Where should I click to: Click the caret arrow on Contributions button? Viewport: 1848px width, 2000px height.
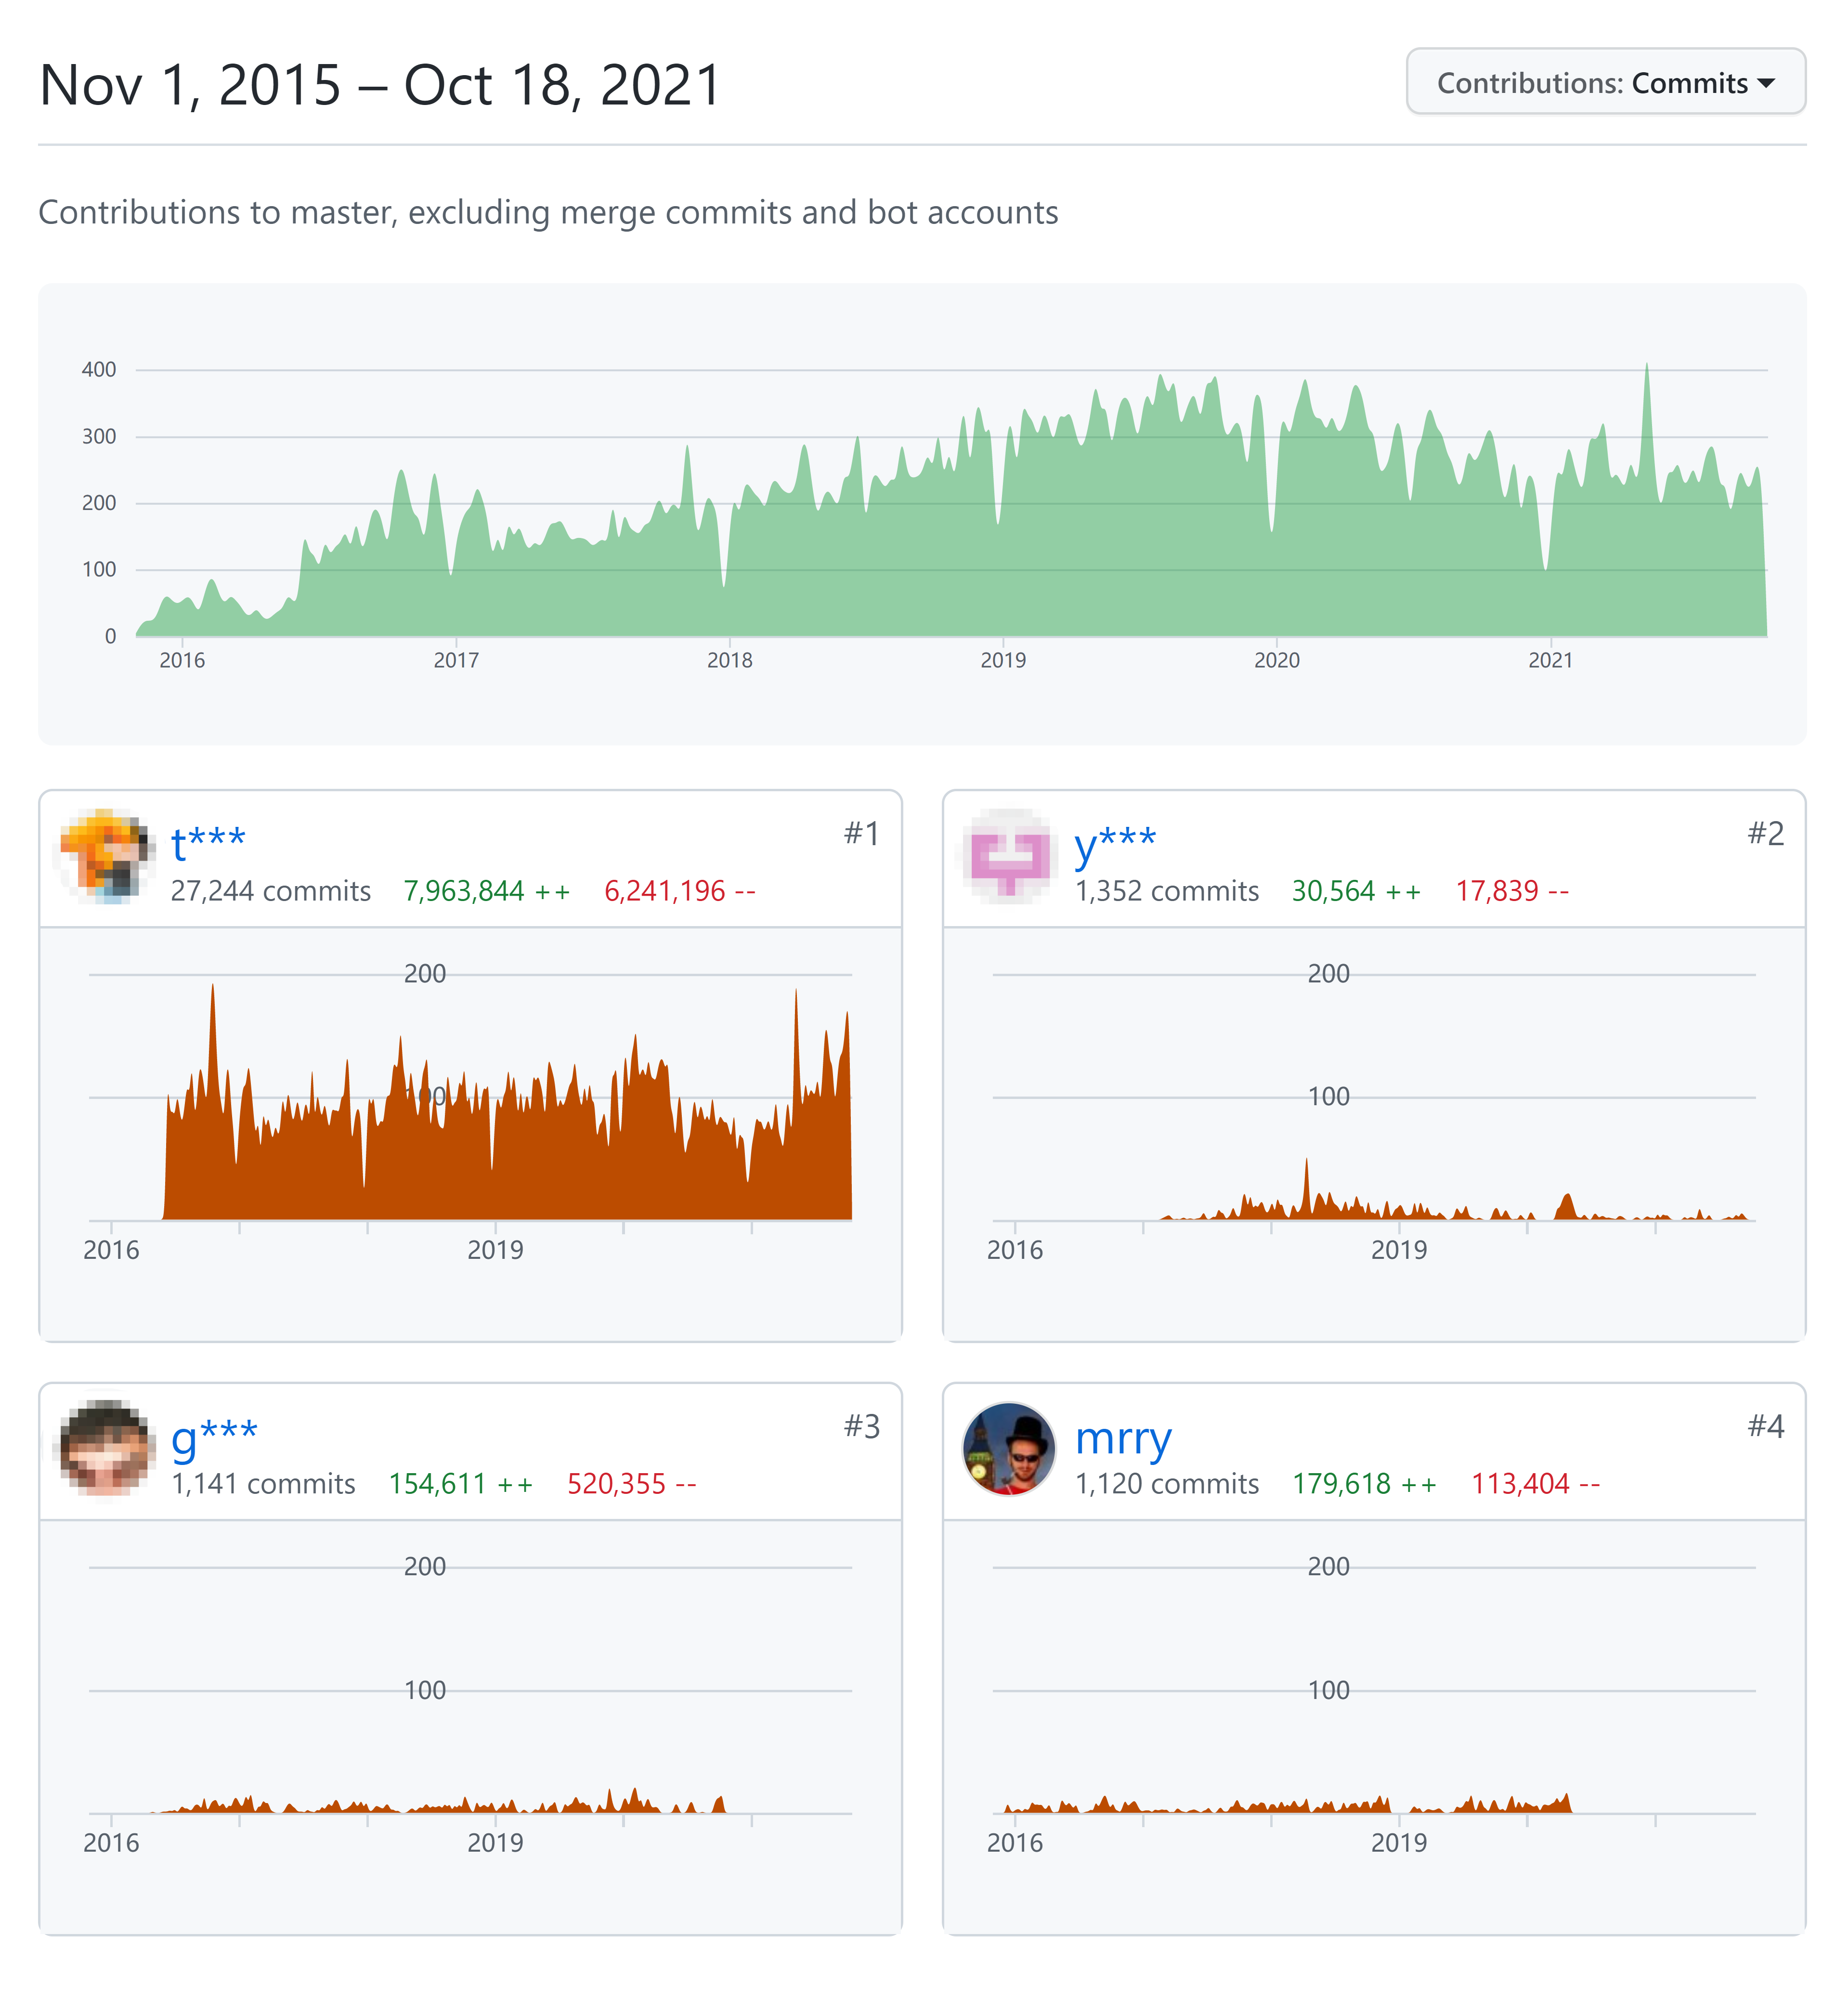click(x=1766, y=83)
